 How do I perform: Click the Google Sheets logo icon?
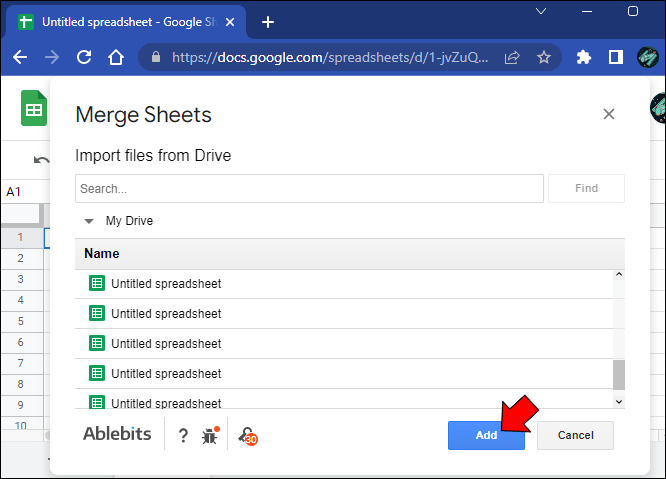pyautogui.click(x=34, y=108)
